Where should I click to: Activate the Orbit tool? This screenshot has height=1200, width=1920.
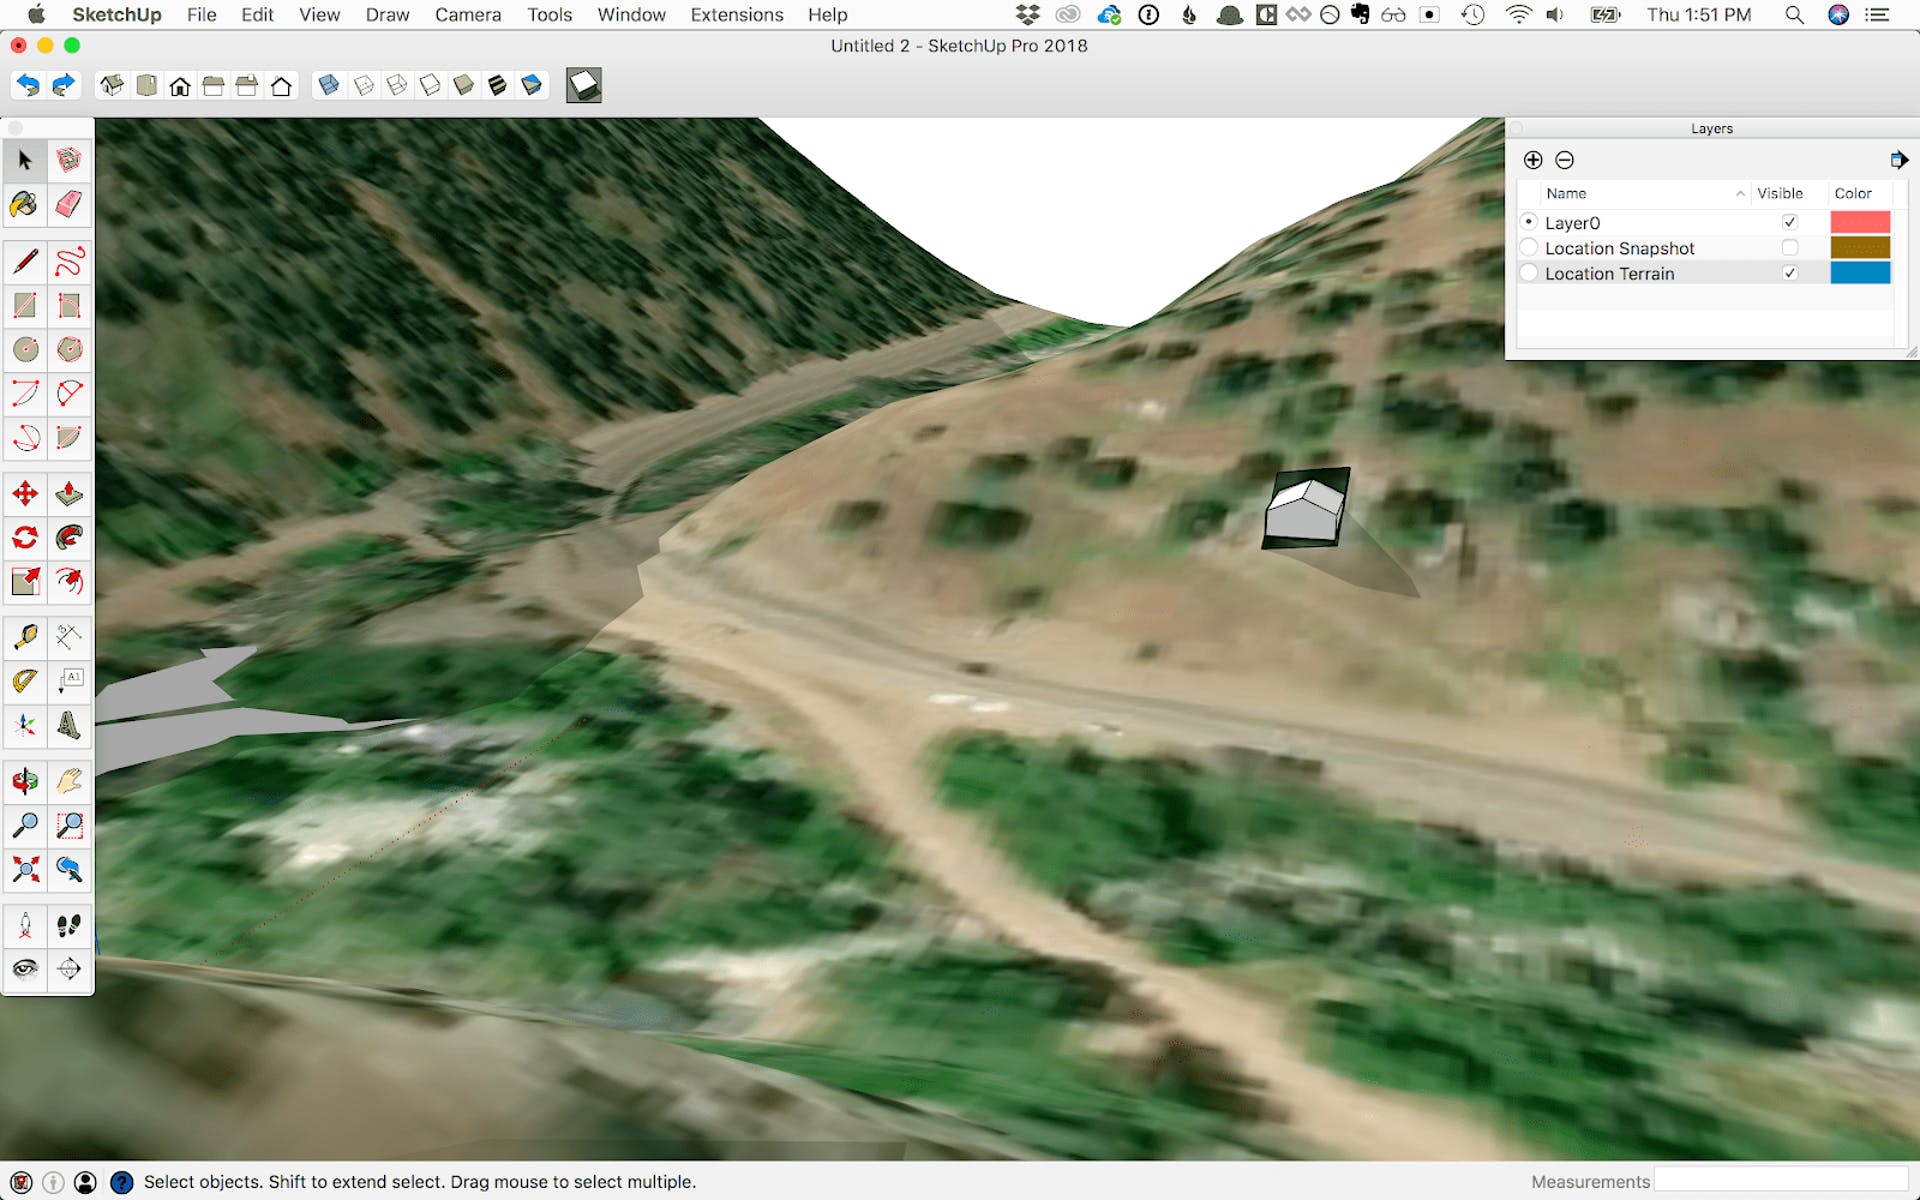pyautogui.click(x=25, y=781)
